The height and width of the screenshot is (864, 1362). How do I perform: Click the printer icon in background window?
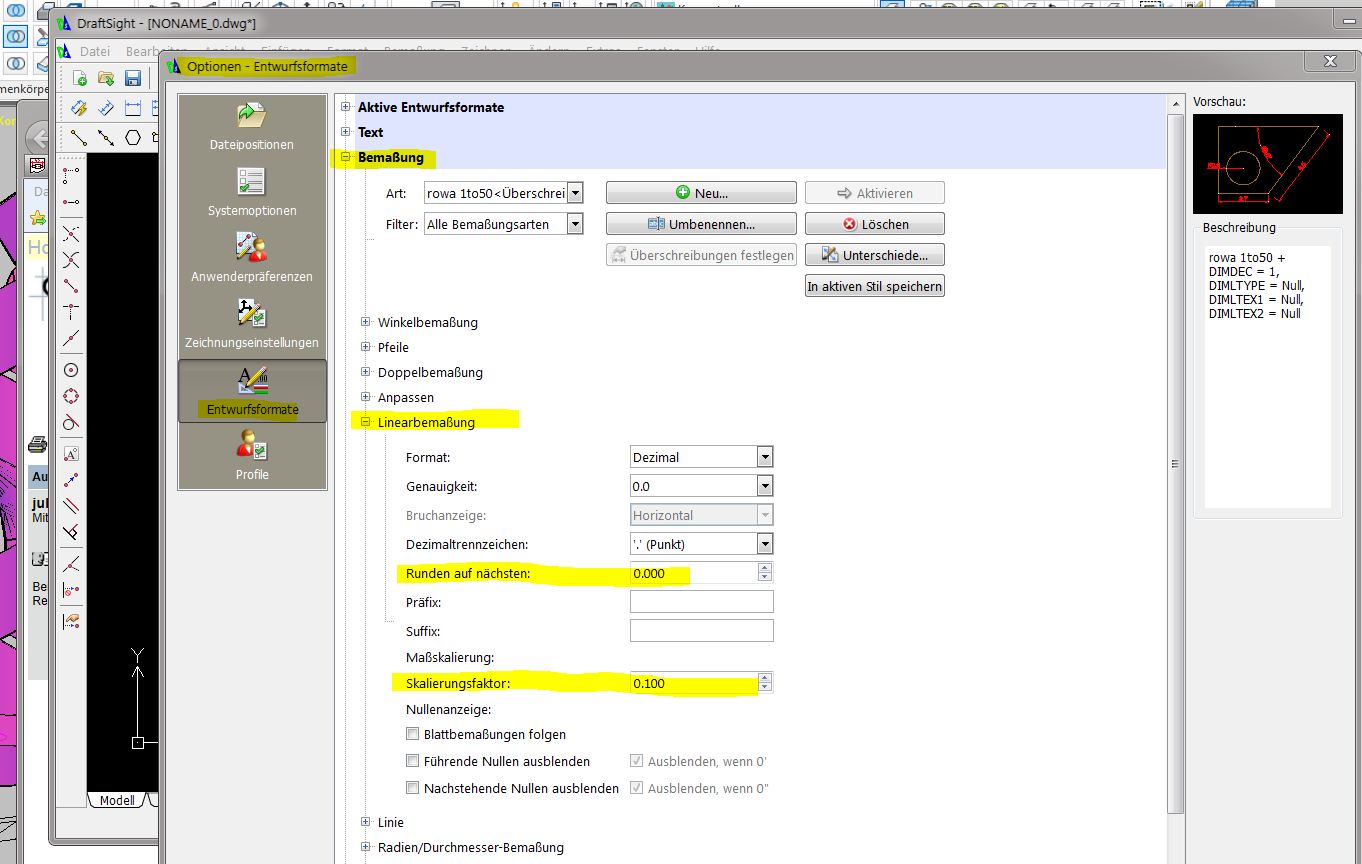point(37,444)
